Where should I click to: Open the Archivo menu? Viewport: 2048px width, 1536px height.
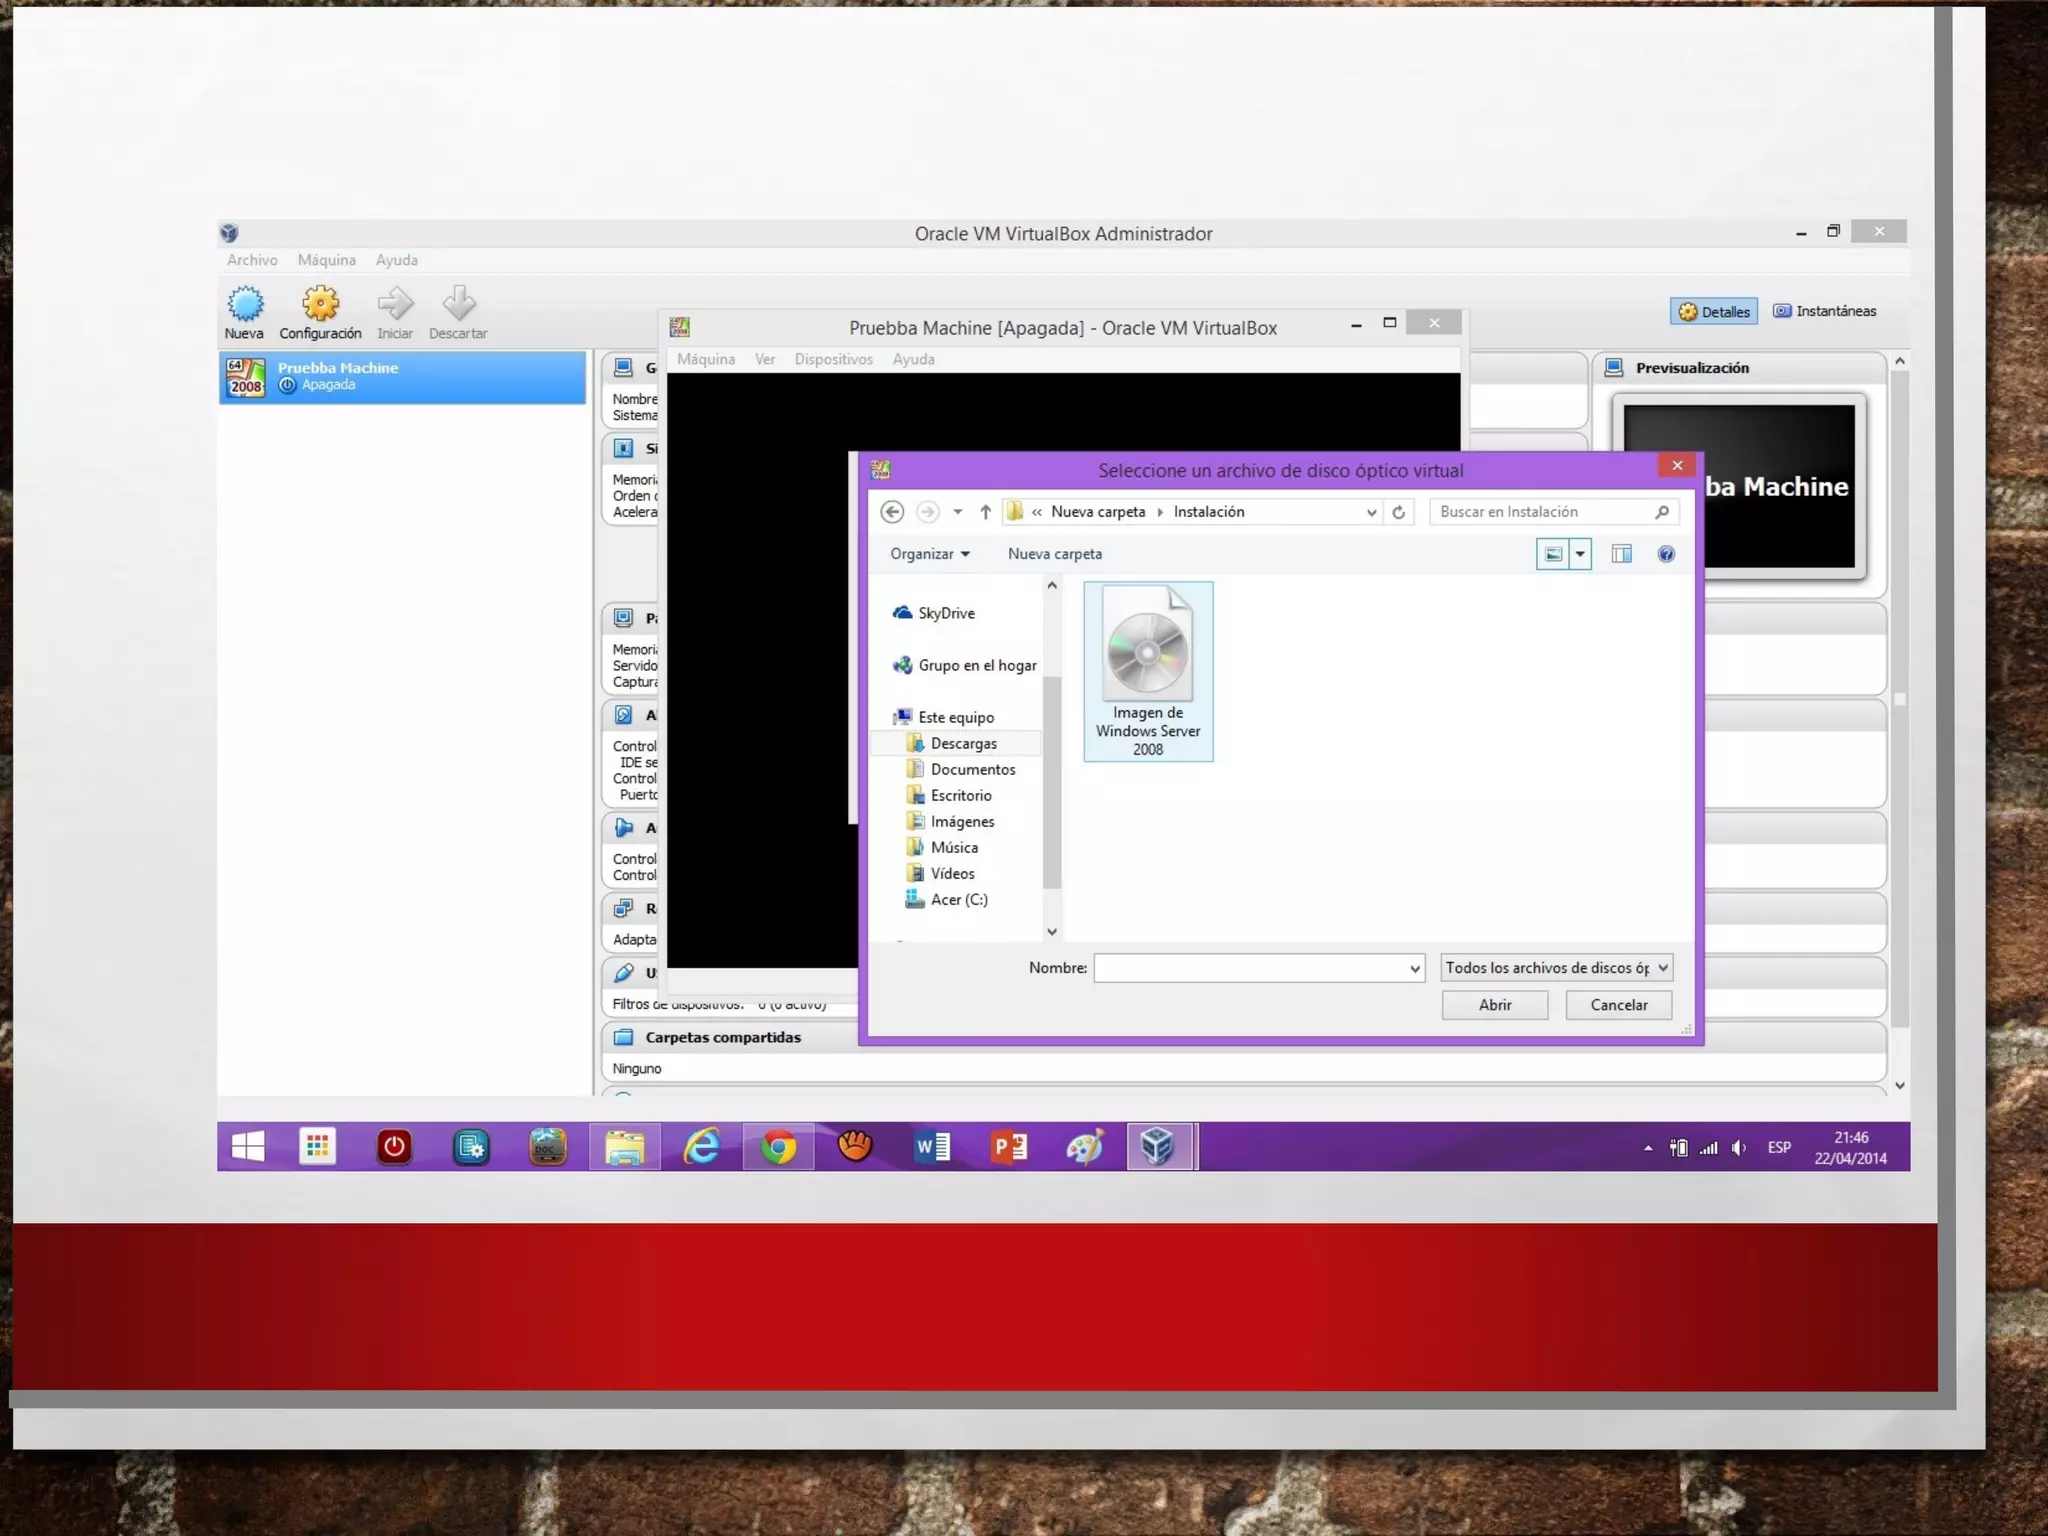pyautogui.click(x=252, y=260)
